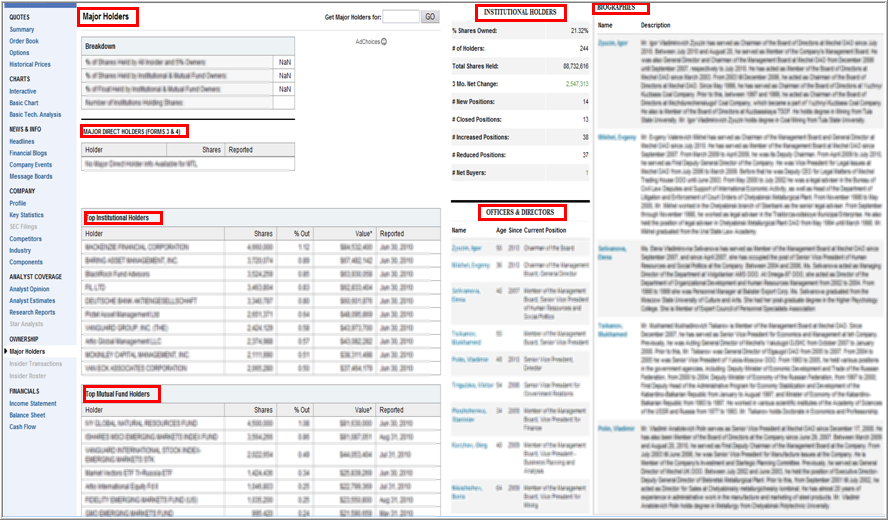The width and height of the screenshot is (888, 520).
Task: Open Zyuzin, Igor biography name link
Action: (613, 43)
